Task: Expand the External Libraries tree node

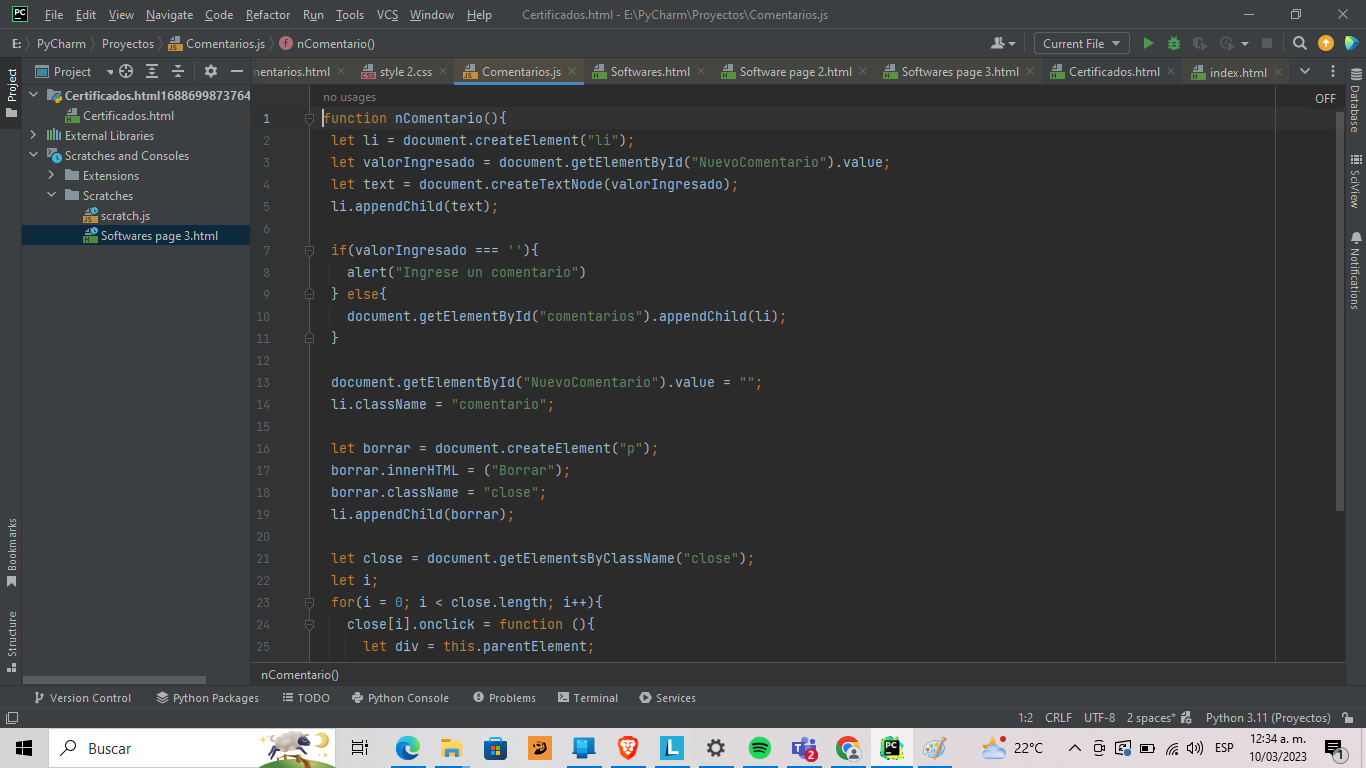Action: 33,135
